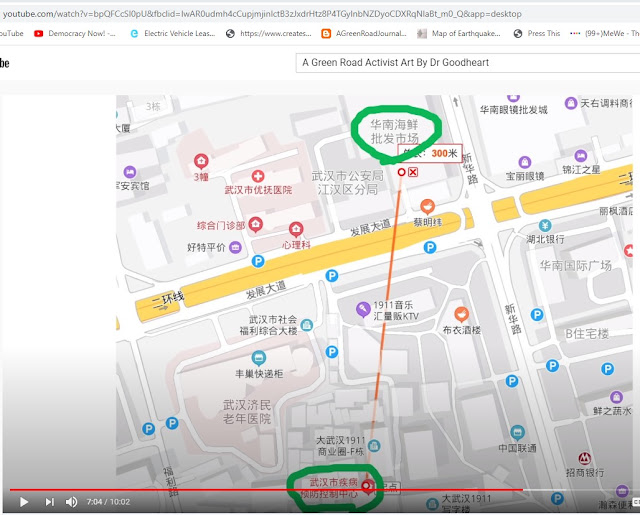Viewport: 640px width, 515px height.
Task: Click the 华南眼镜批发城 map label
Action: (x=513, y=109)
